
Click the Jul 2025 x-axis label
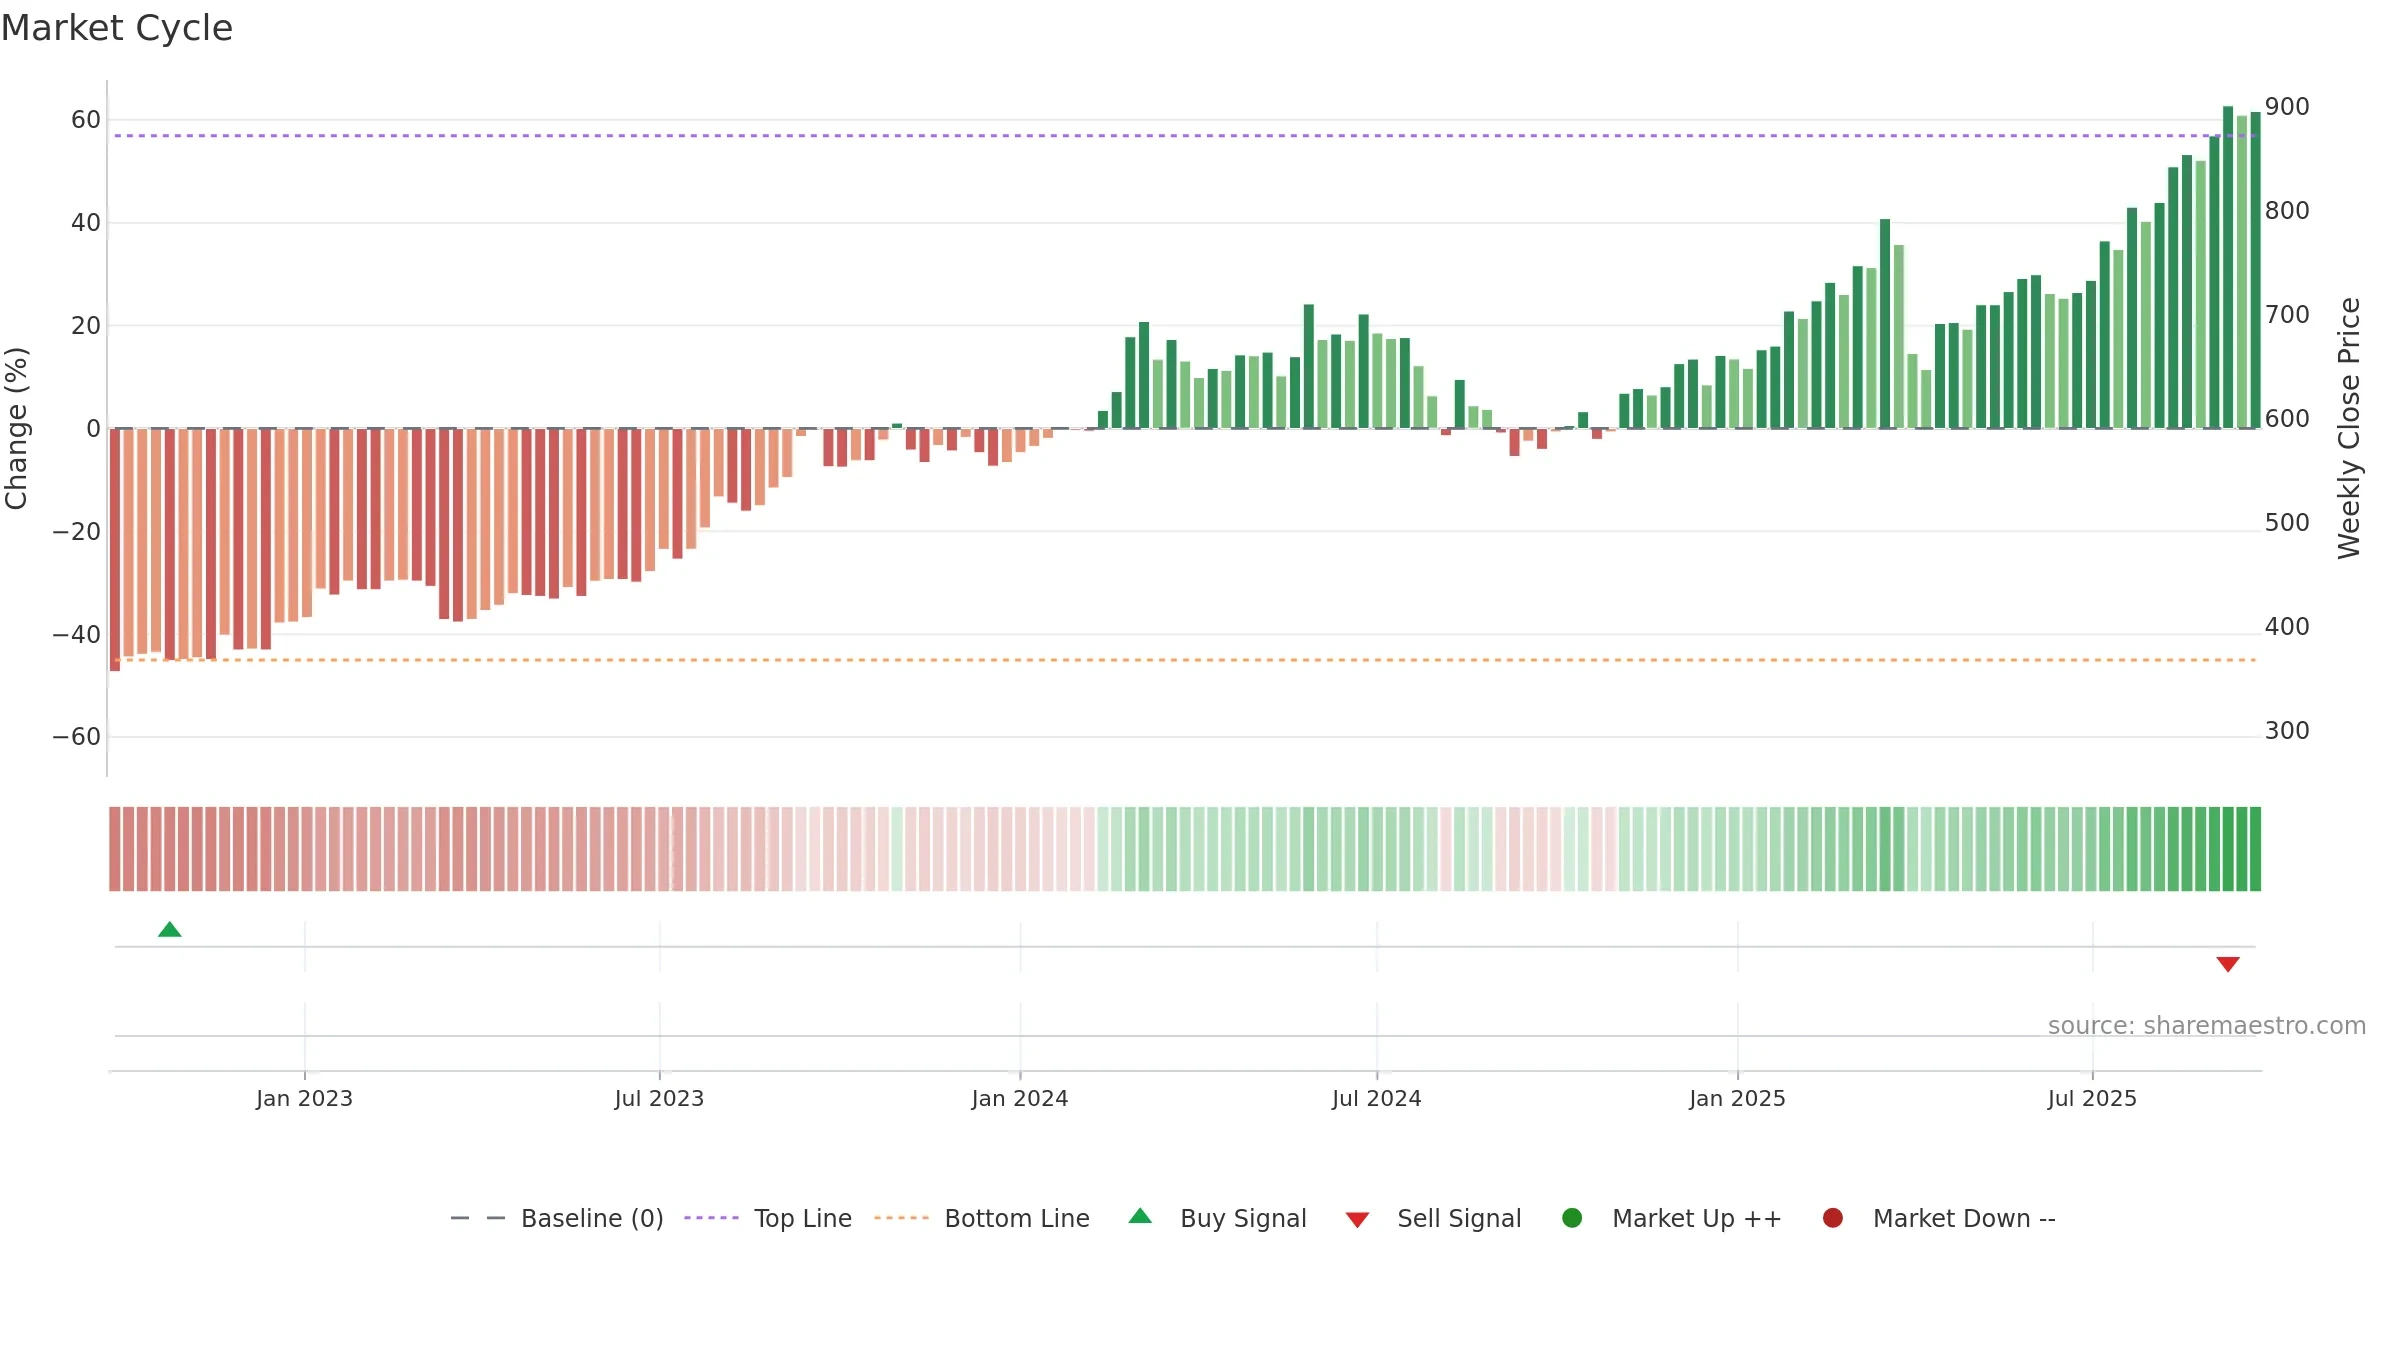(2092, 1099)
